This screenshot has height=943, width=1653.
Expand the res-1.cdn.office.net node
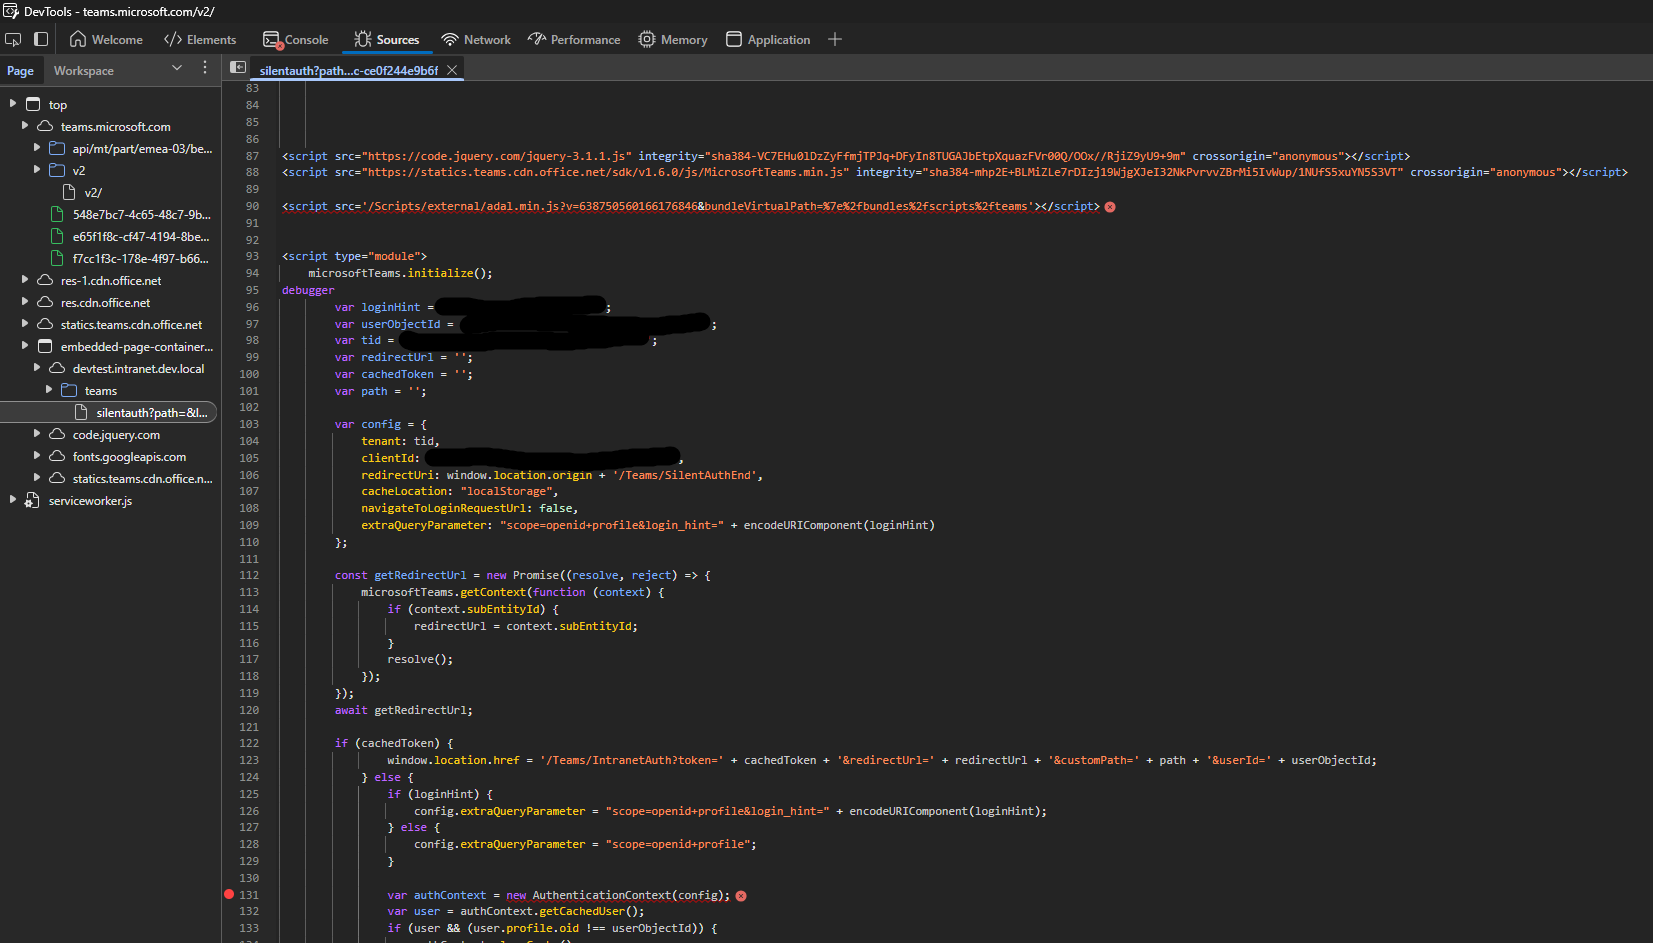(25, 280)
